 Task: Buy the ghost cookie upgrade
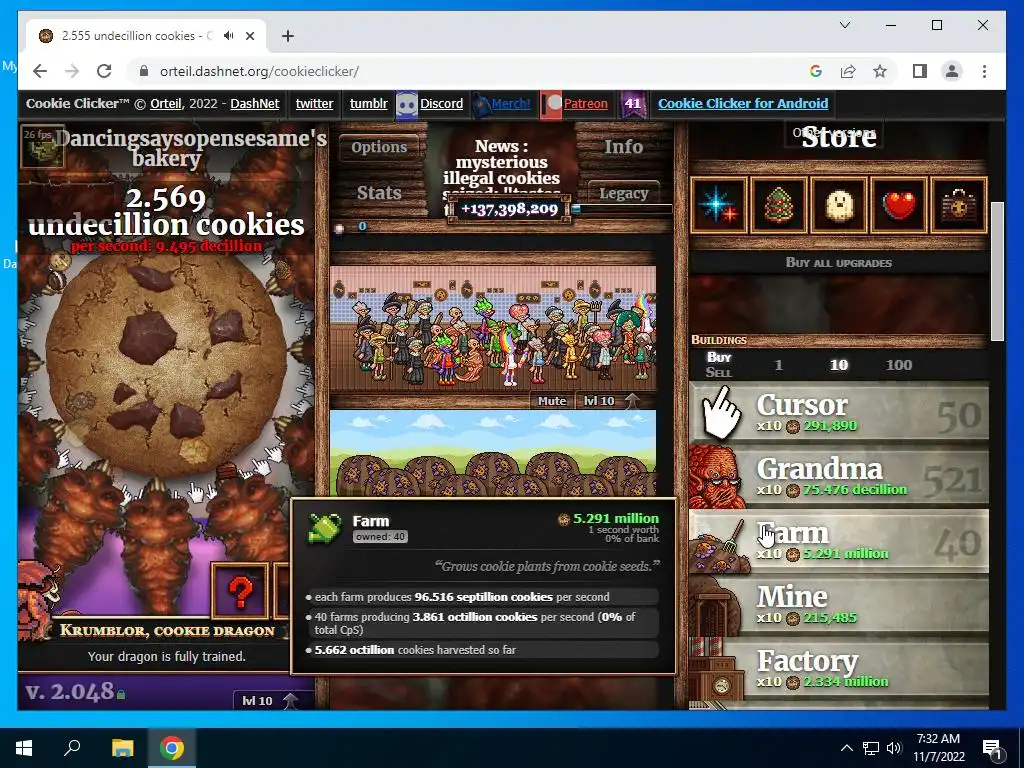click(839, 205)
